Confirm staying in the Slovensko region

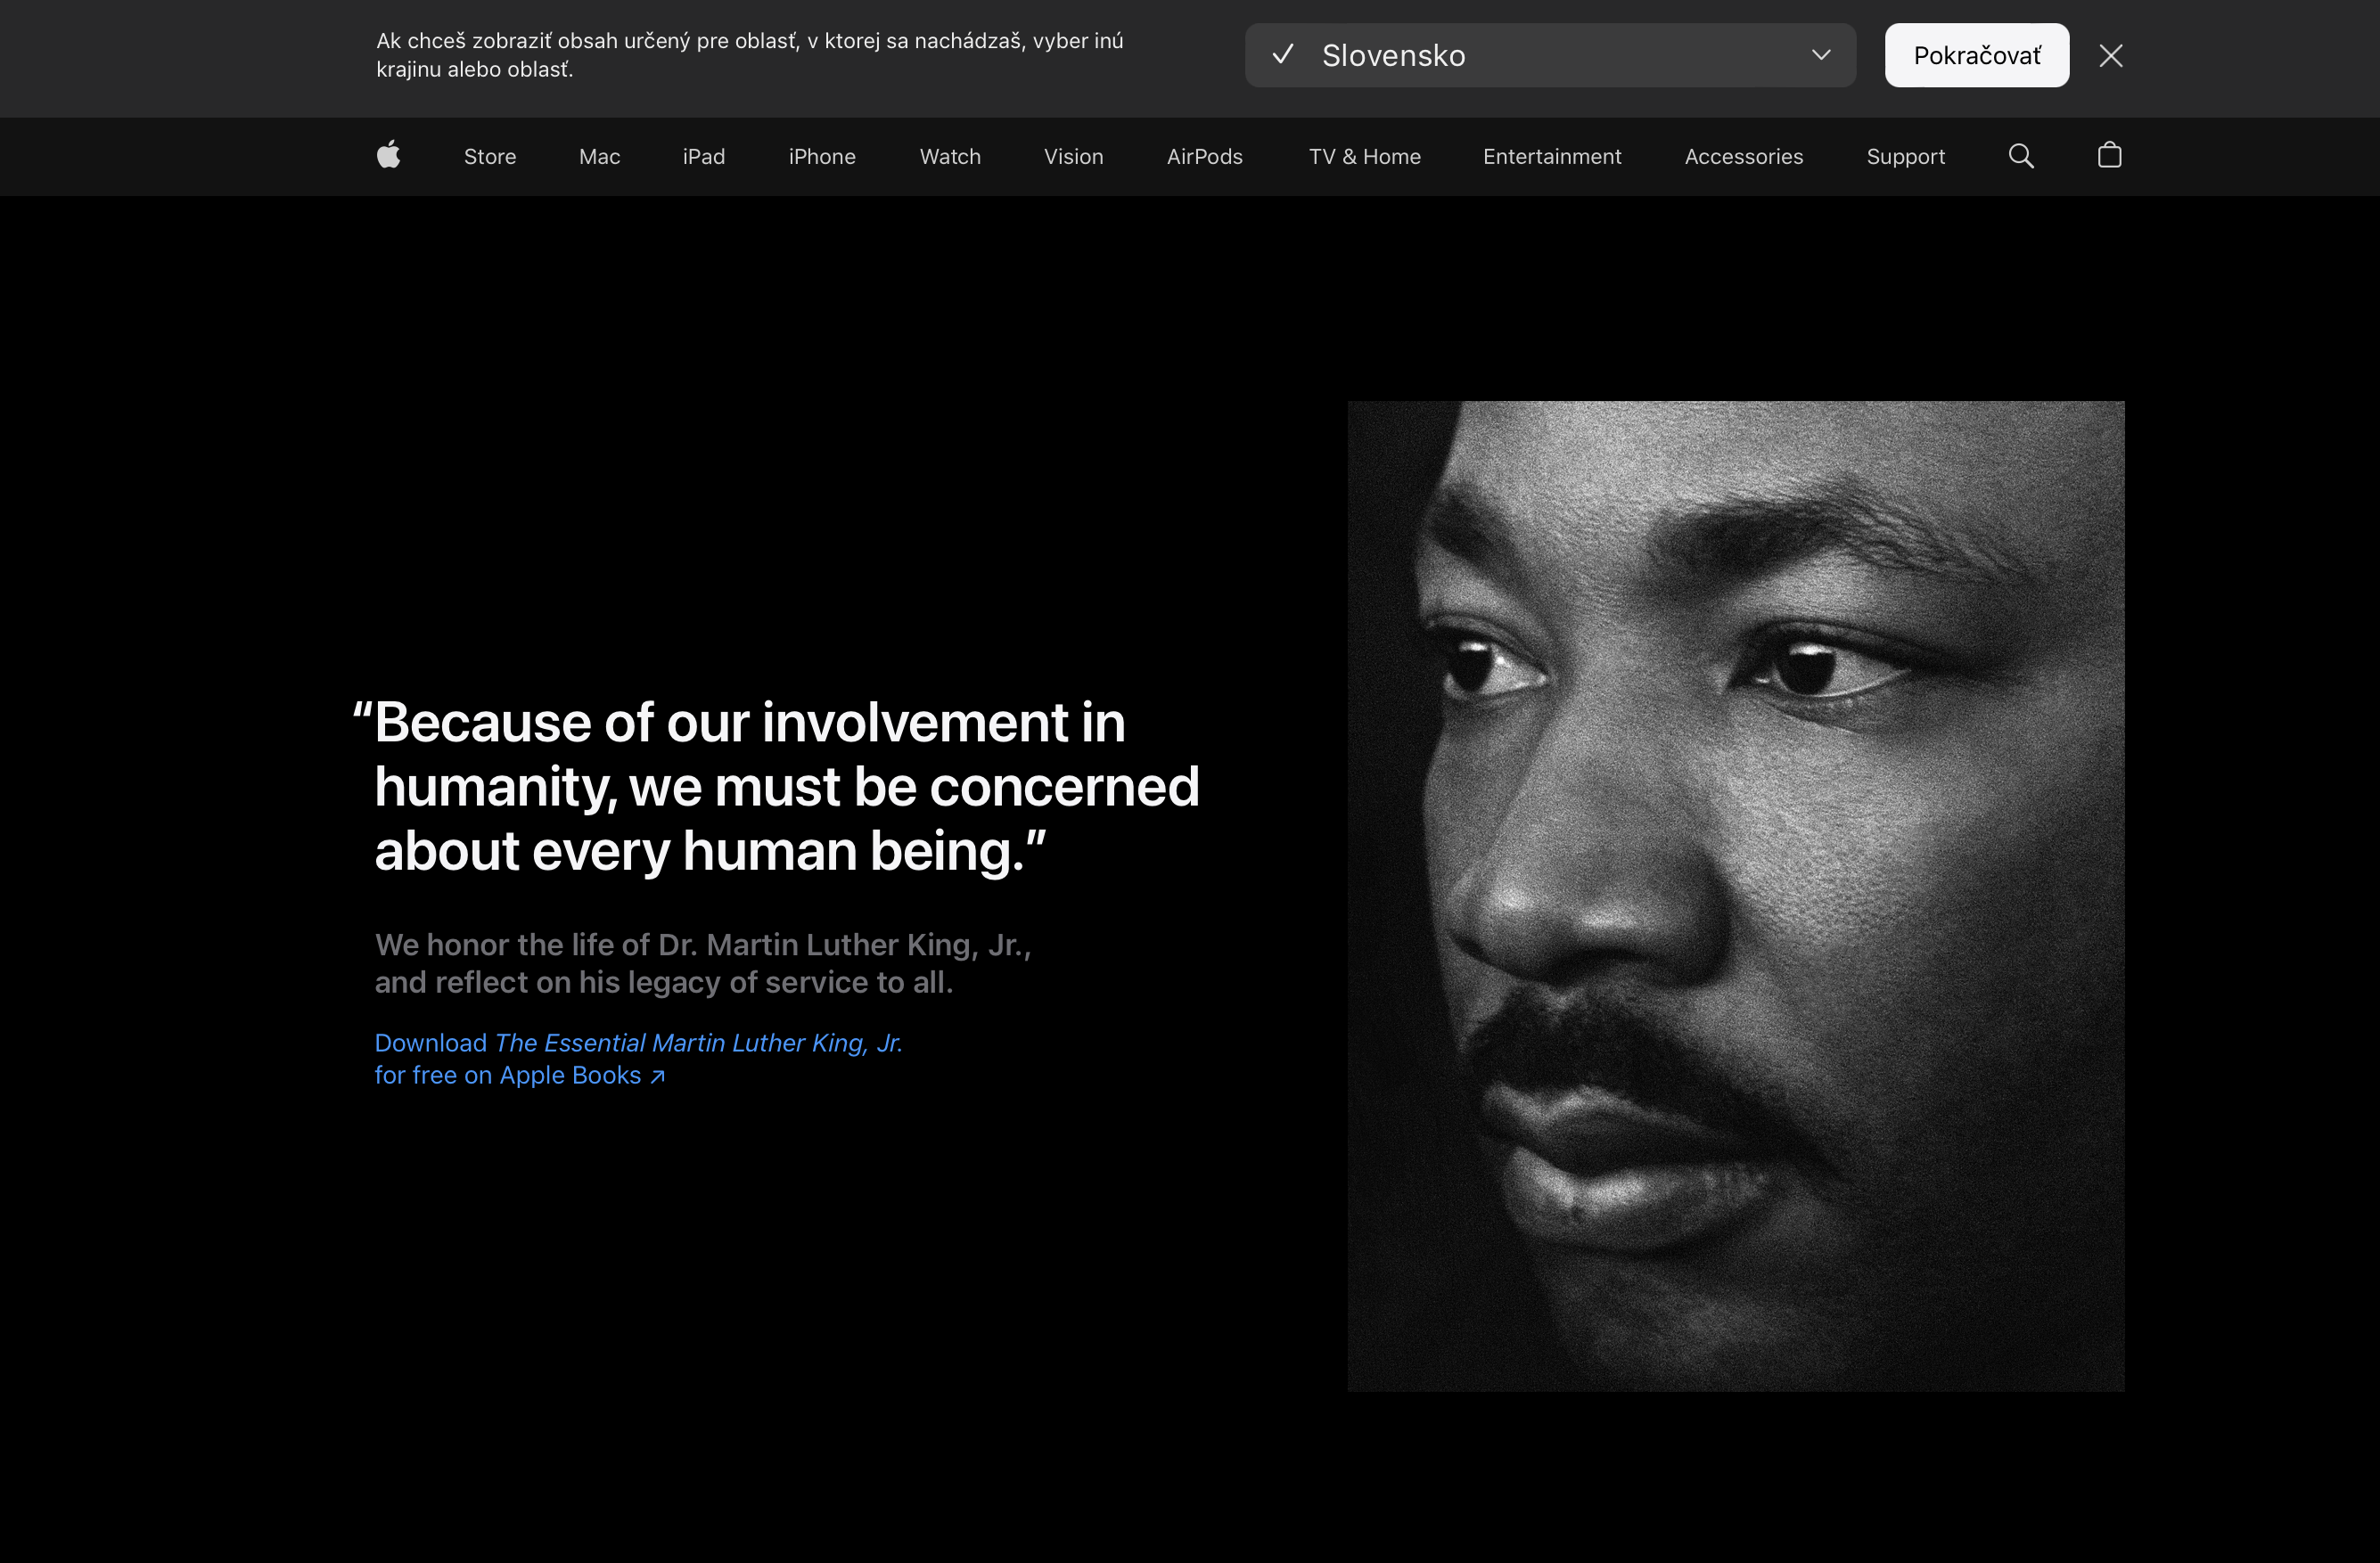1976,55
